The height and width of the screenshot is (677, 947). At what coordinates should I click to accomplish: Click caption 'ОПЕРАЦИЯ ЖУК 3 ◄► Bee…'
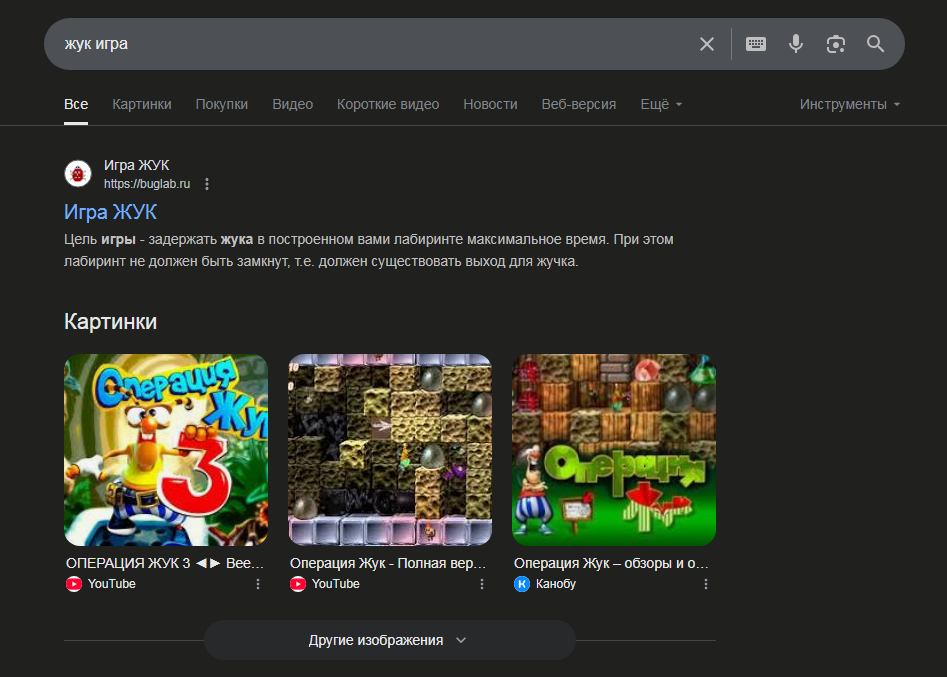pos(165,563)
